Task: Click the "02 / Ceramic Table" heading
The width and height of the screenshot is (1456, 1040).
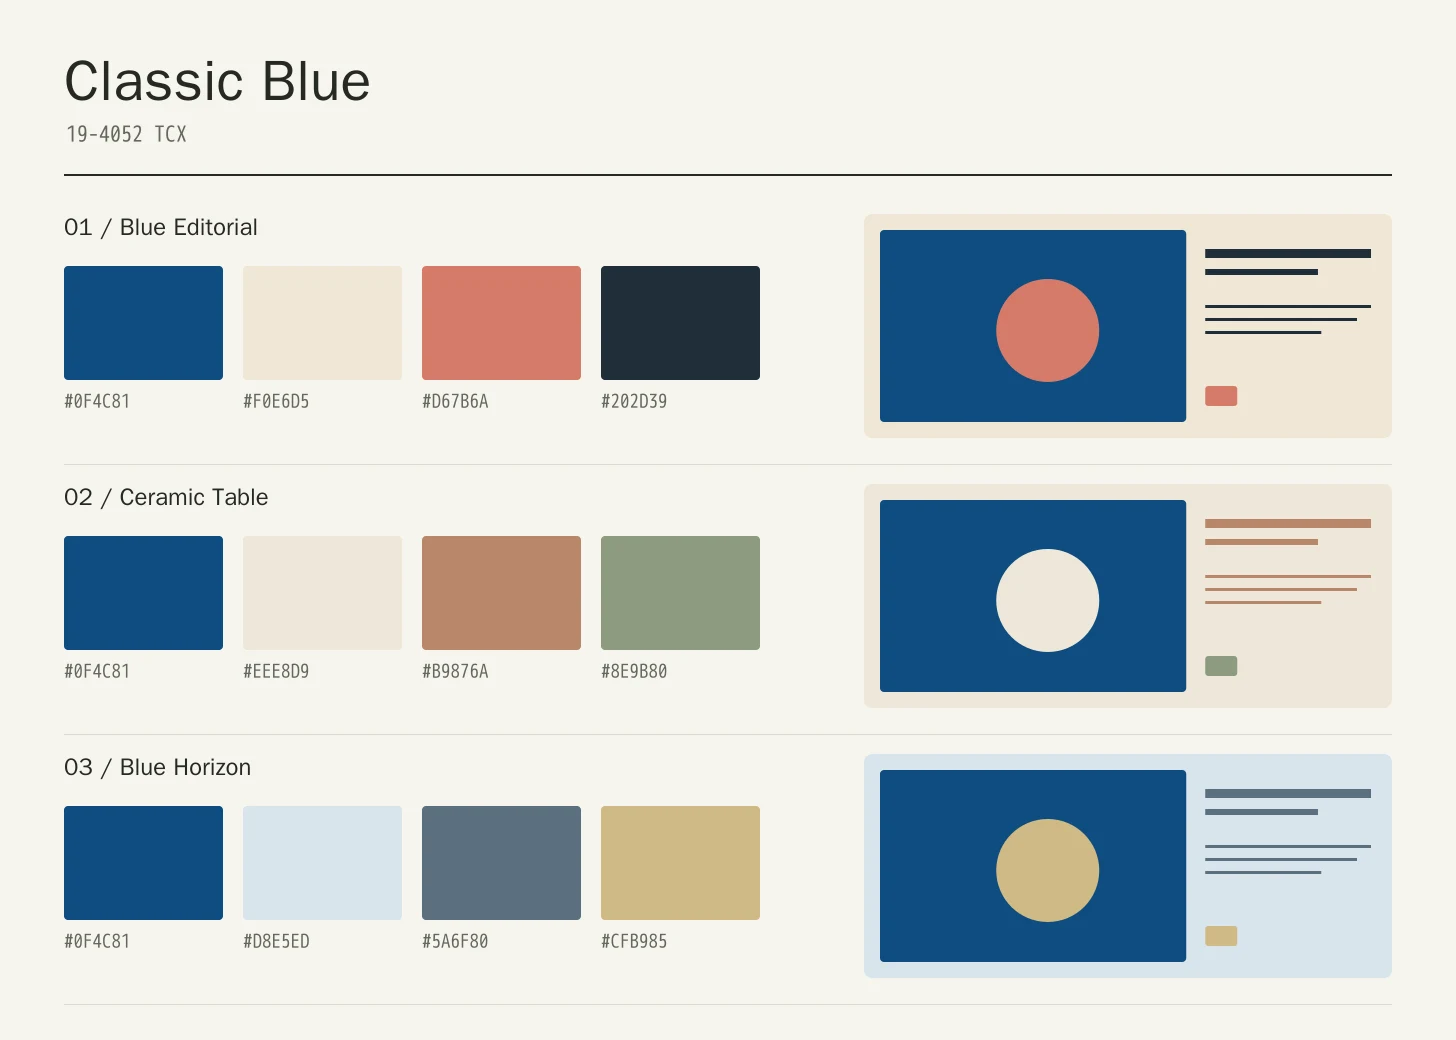Action: pos(166,498)
